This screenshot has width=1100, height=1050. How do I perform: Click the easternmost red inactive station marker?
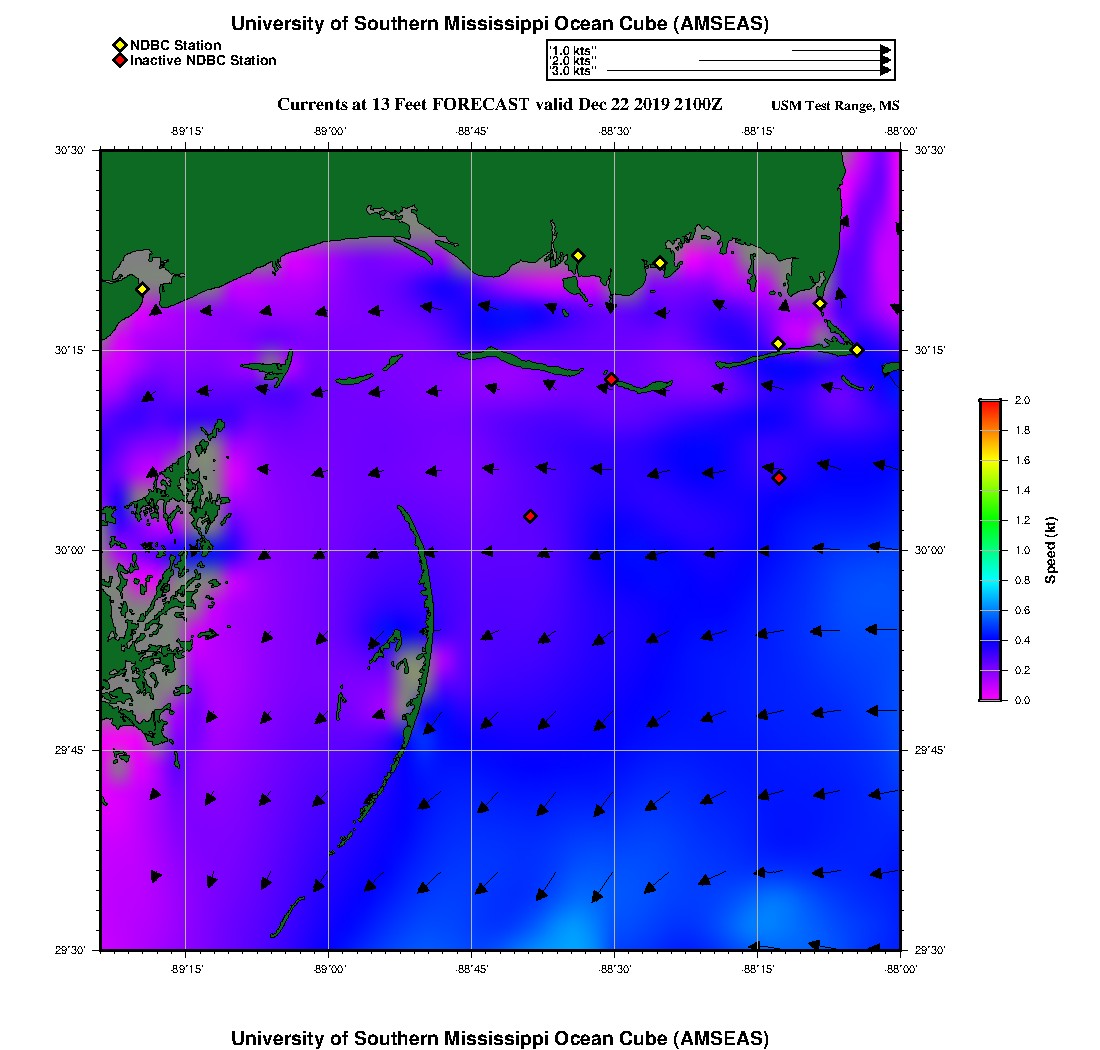(779, 478)
